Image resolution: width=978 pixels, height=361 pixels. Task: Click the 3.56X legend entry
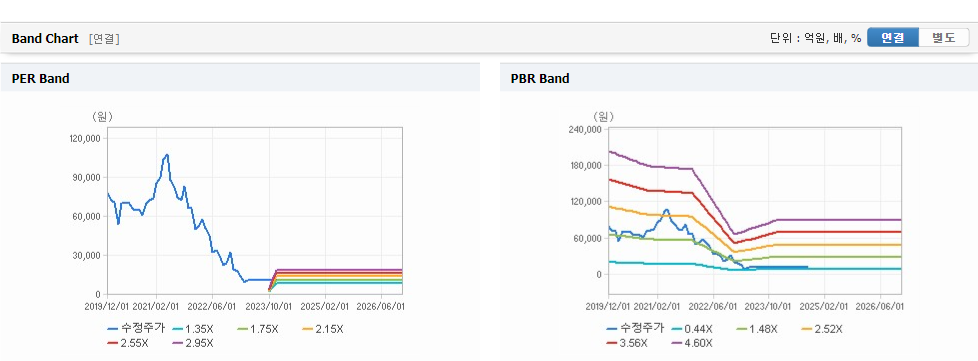(x=627, y=343)
